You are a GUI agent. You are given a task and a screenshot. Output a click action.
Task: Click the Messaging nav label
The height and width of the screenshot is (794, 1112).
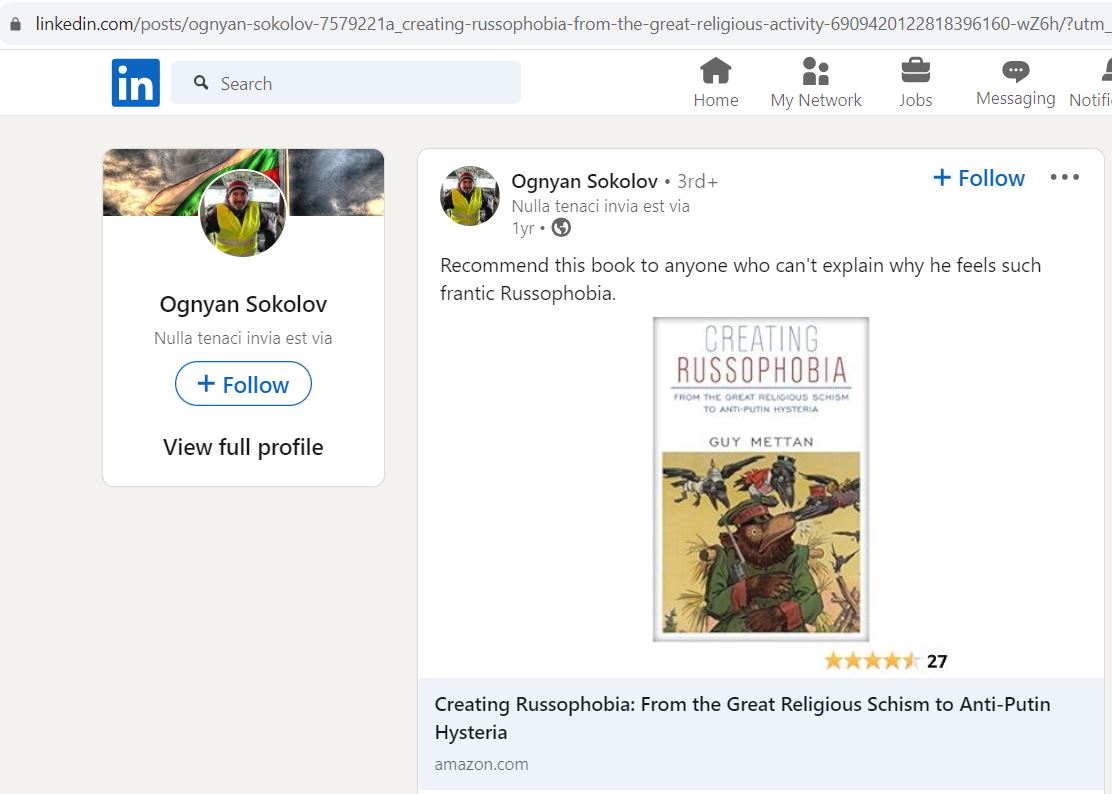point(1016,99)
